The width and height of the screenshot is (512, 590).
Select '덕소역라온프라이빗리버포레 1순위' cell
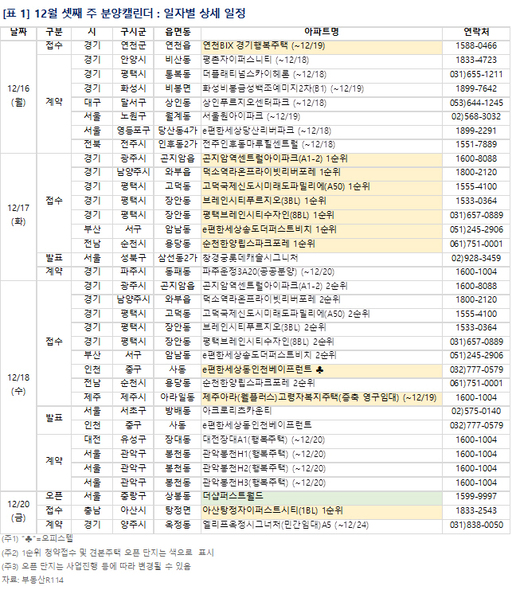322,173
